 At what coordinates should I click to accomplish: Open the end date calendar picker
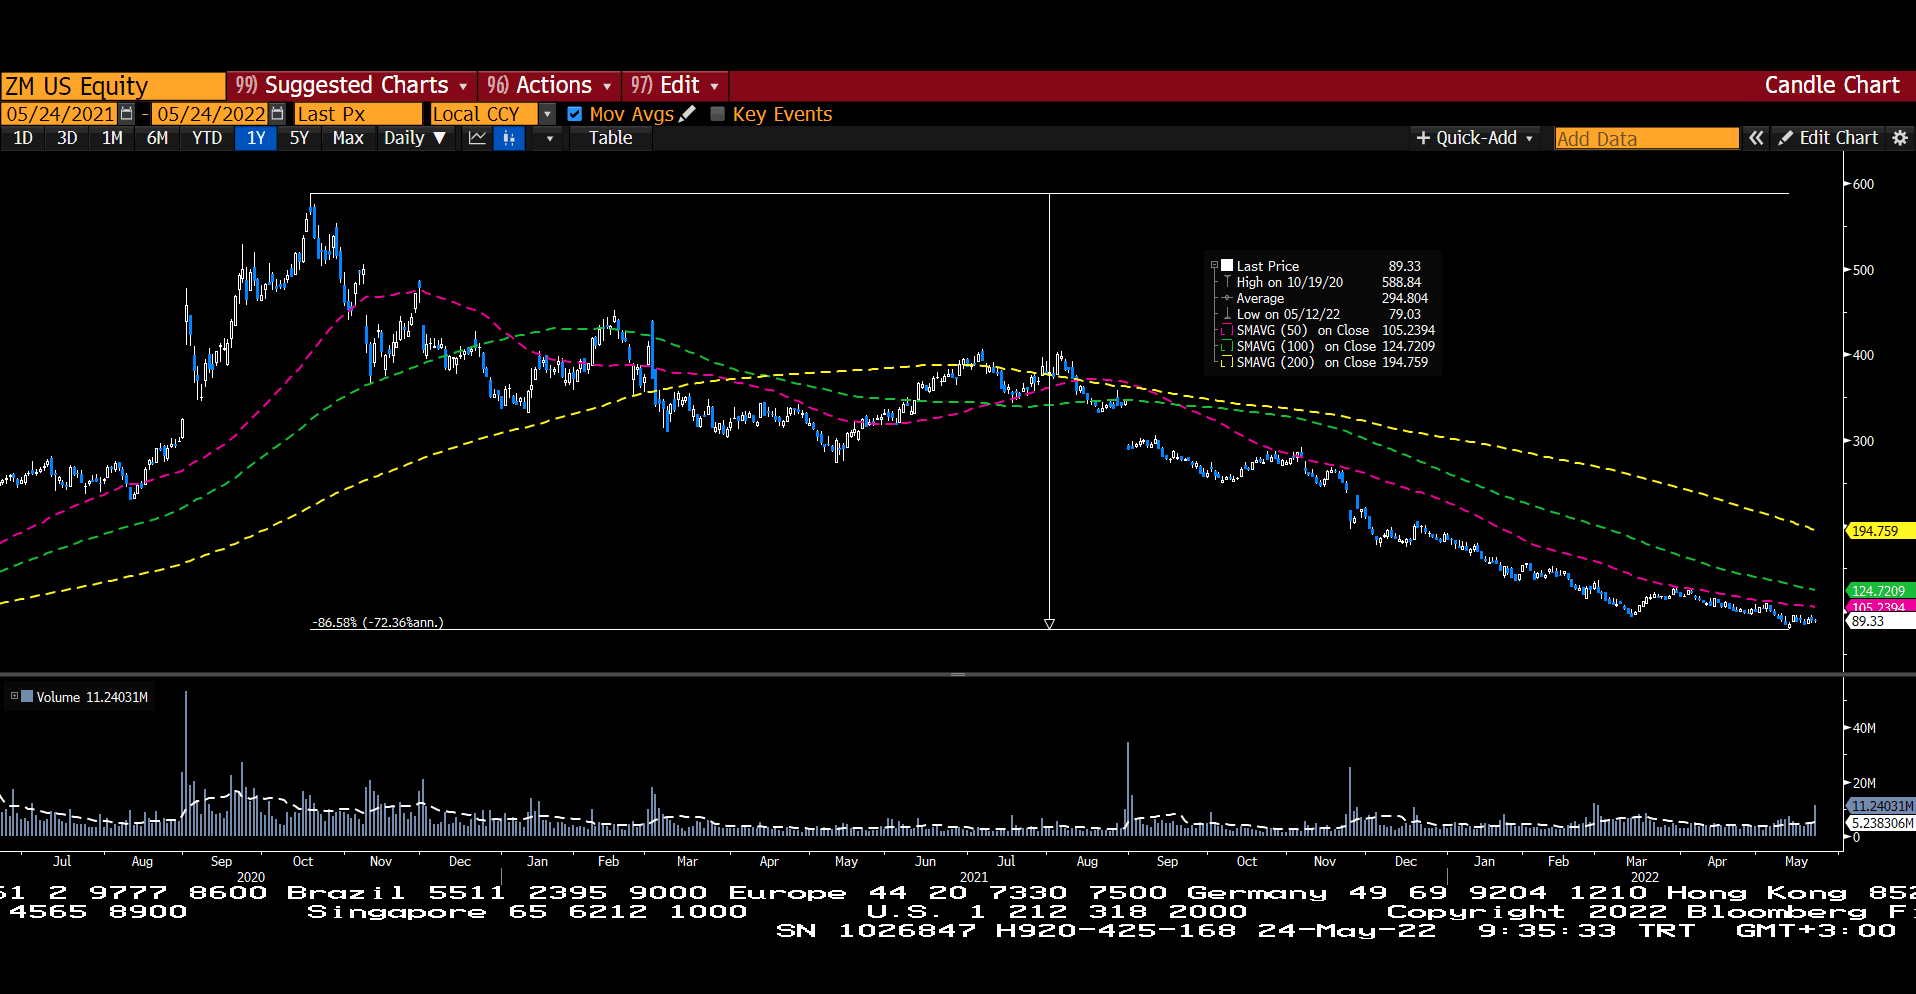point(278,114)
